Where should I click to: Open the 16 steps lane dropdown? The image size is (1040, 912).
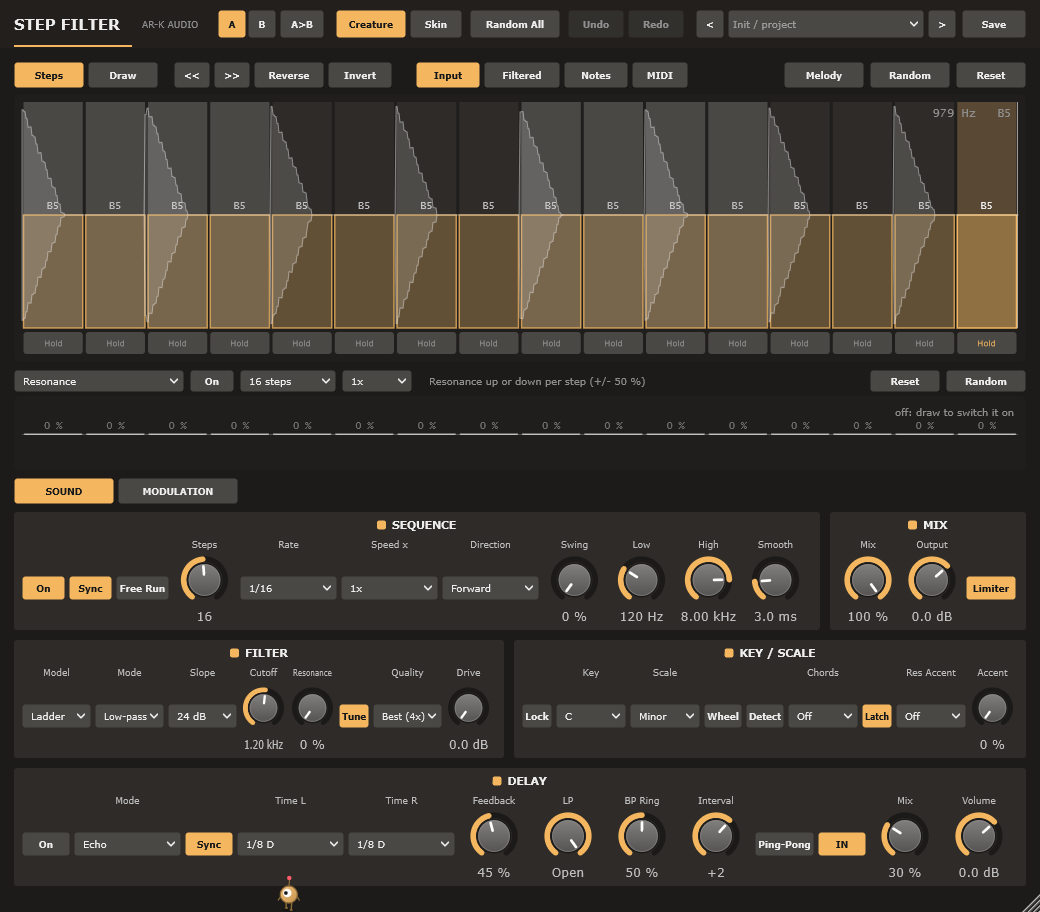coord(288,381)
